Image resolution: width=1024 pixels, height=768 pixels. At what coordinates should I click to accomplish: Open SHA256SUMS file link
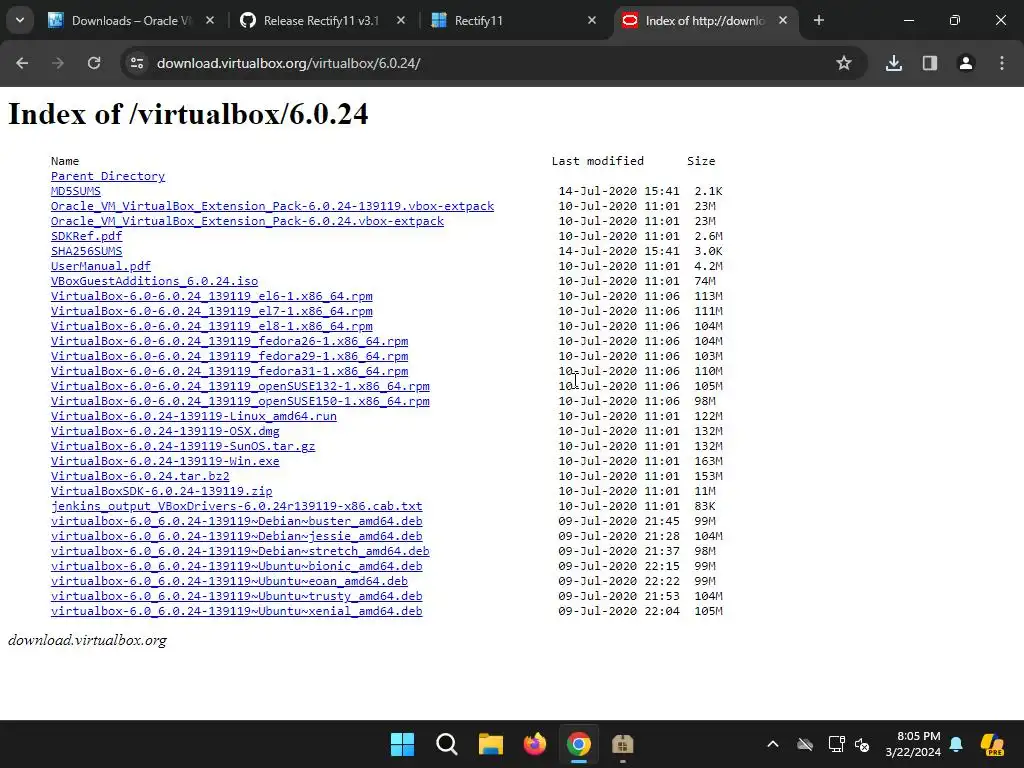(x=86, y=251)
